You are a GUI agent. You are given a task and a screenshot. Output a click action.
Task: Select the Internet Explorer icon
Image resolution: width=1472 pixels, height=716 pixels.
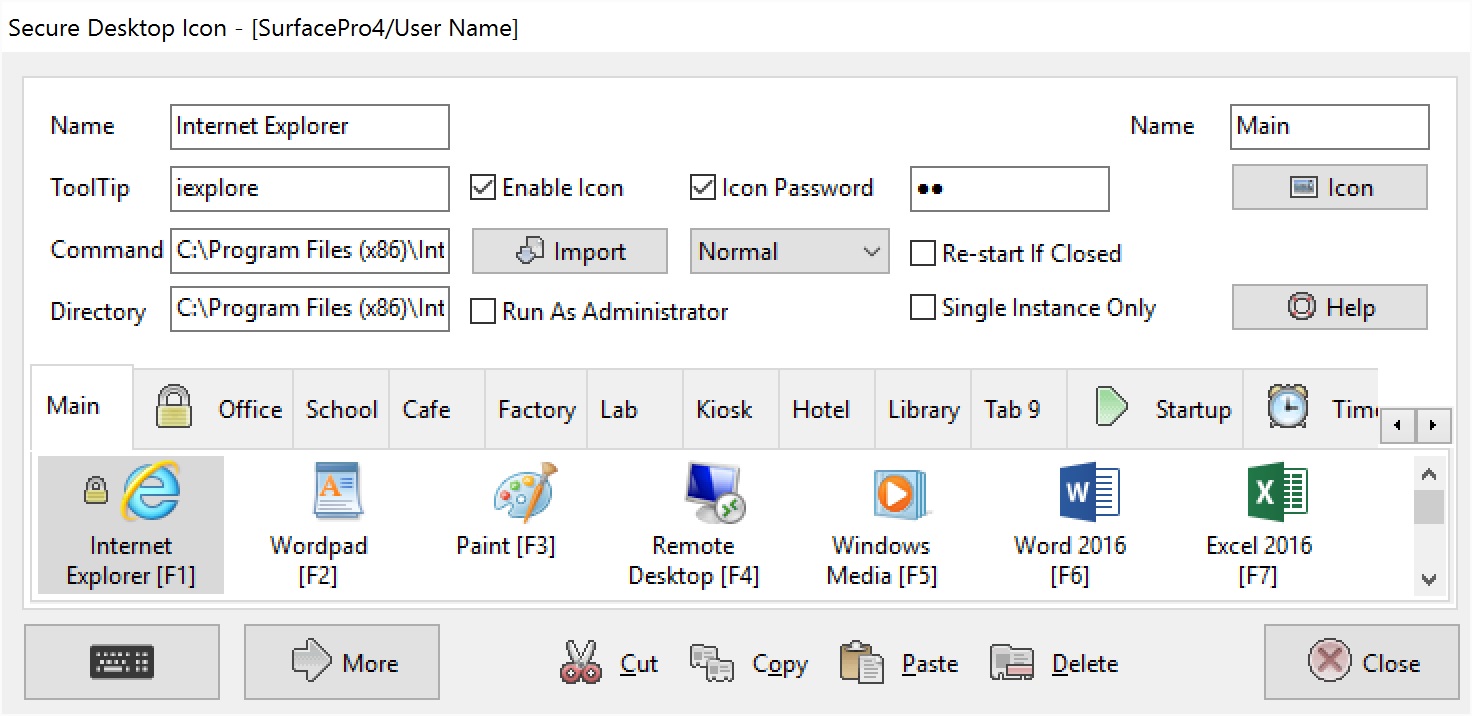(x=150, y=492)
